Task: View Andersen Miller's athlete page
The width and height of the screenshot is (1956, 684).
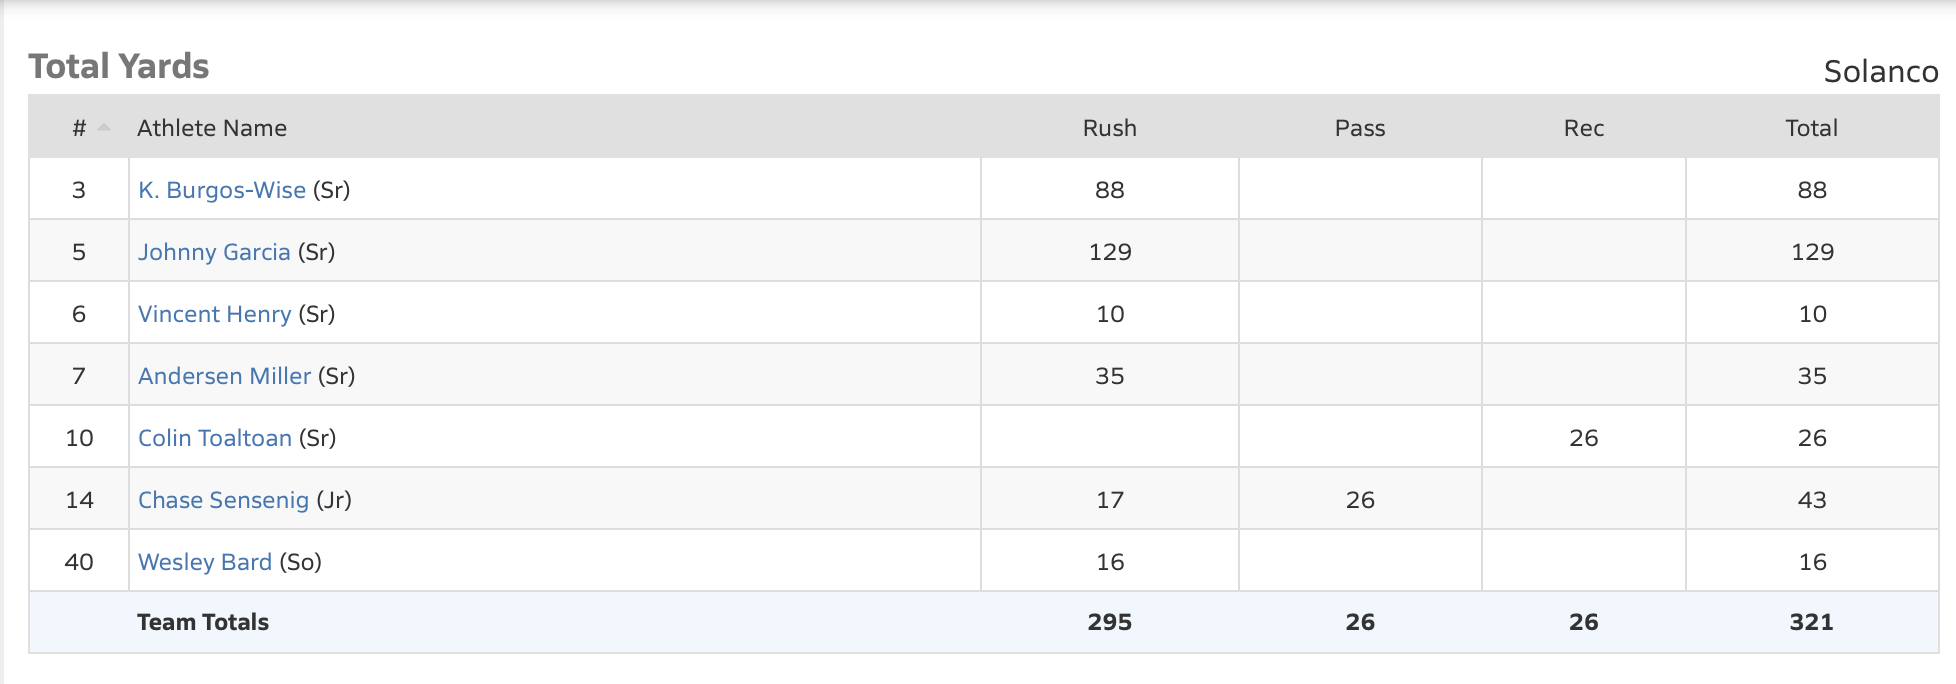Action: pyautogui.click(x=225, y=376)
